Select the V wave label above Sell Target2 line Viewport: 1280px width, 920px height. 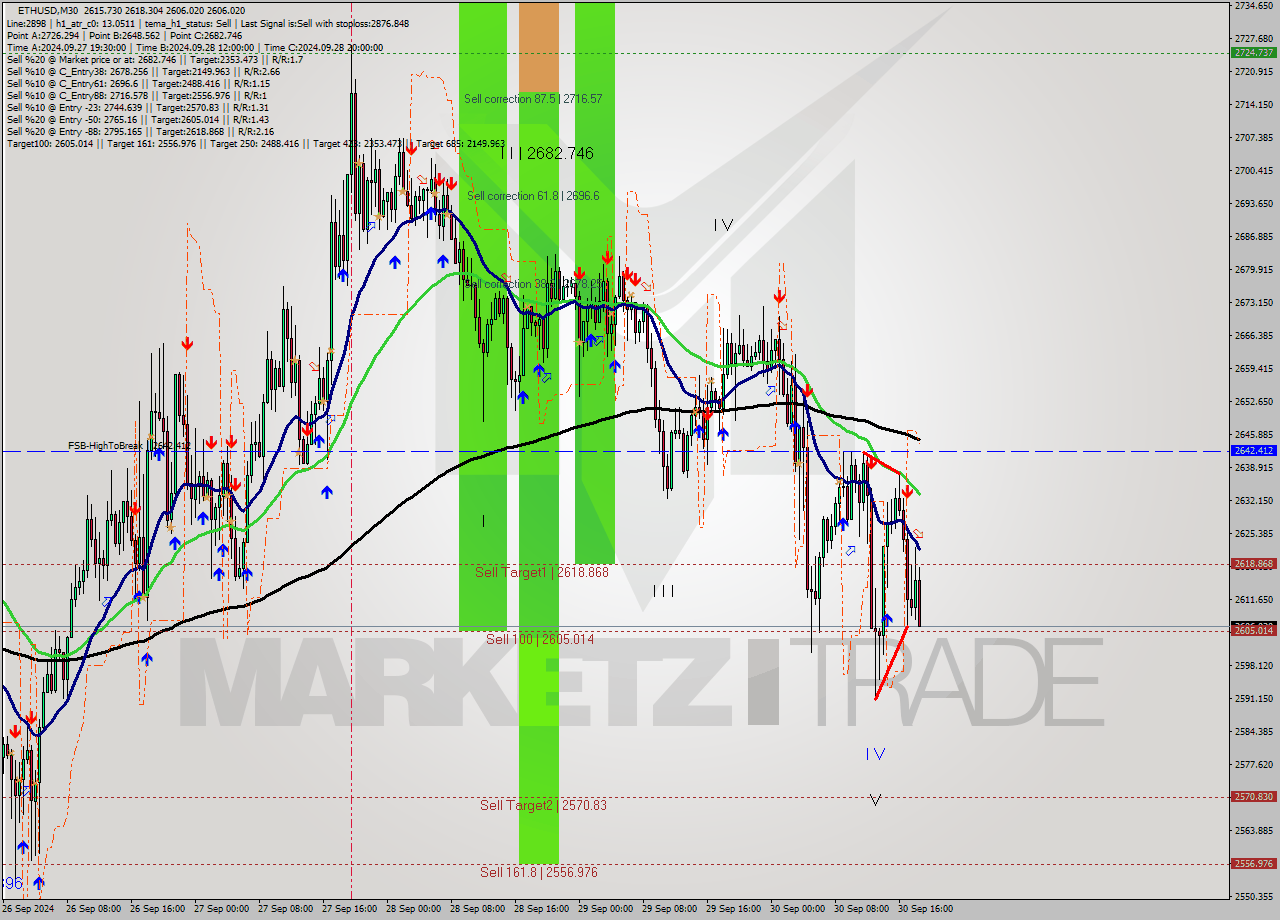tap(875, 800)
